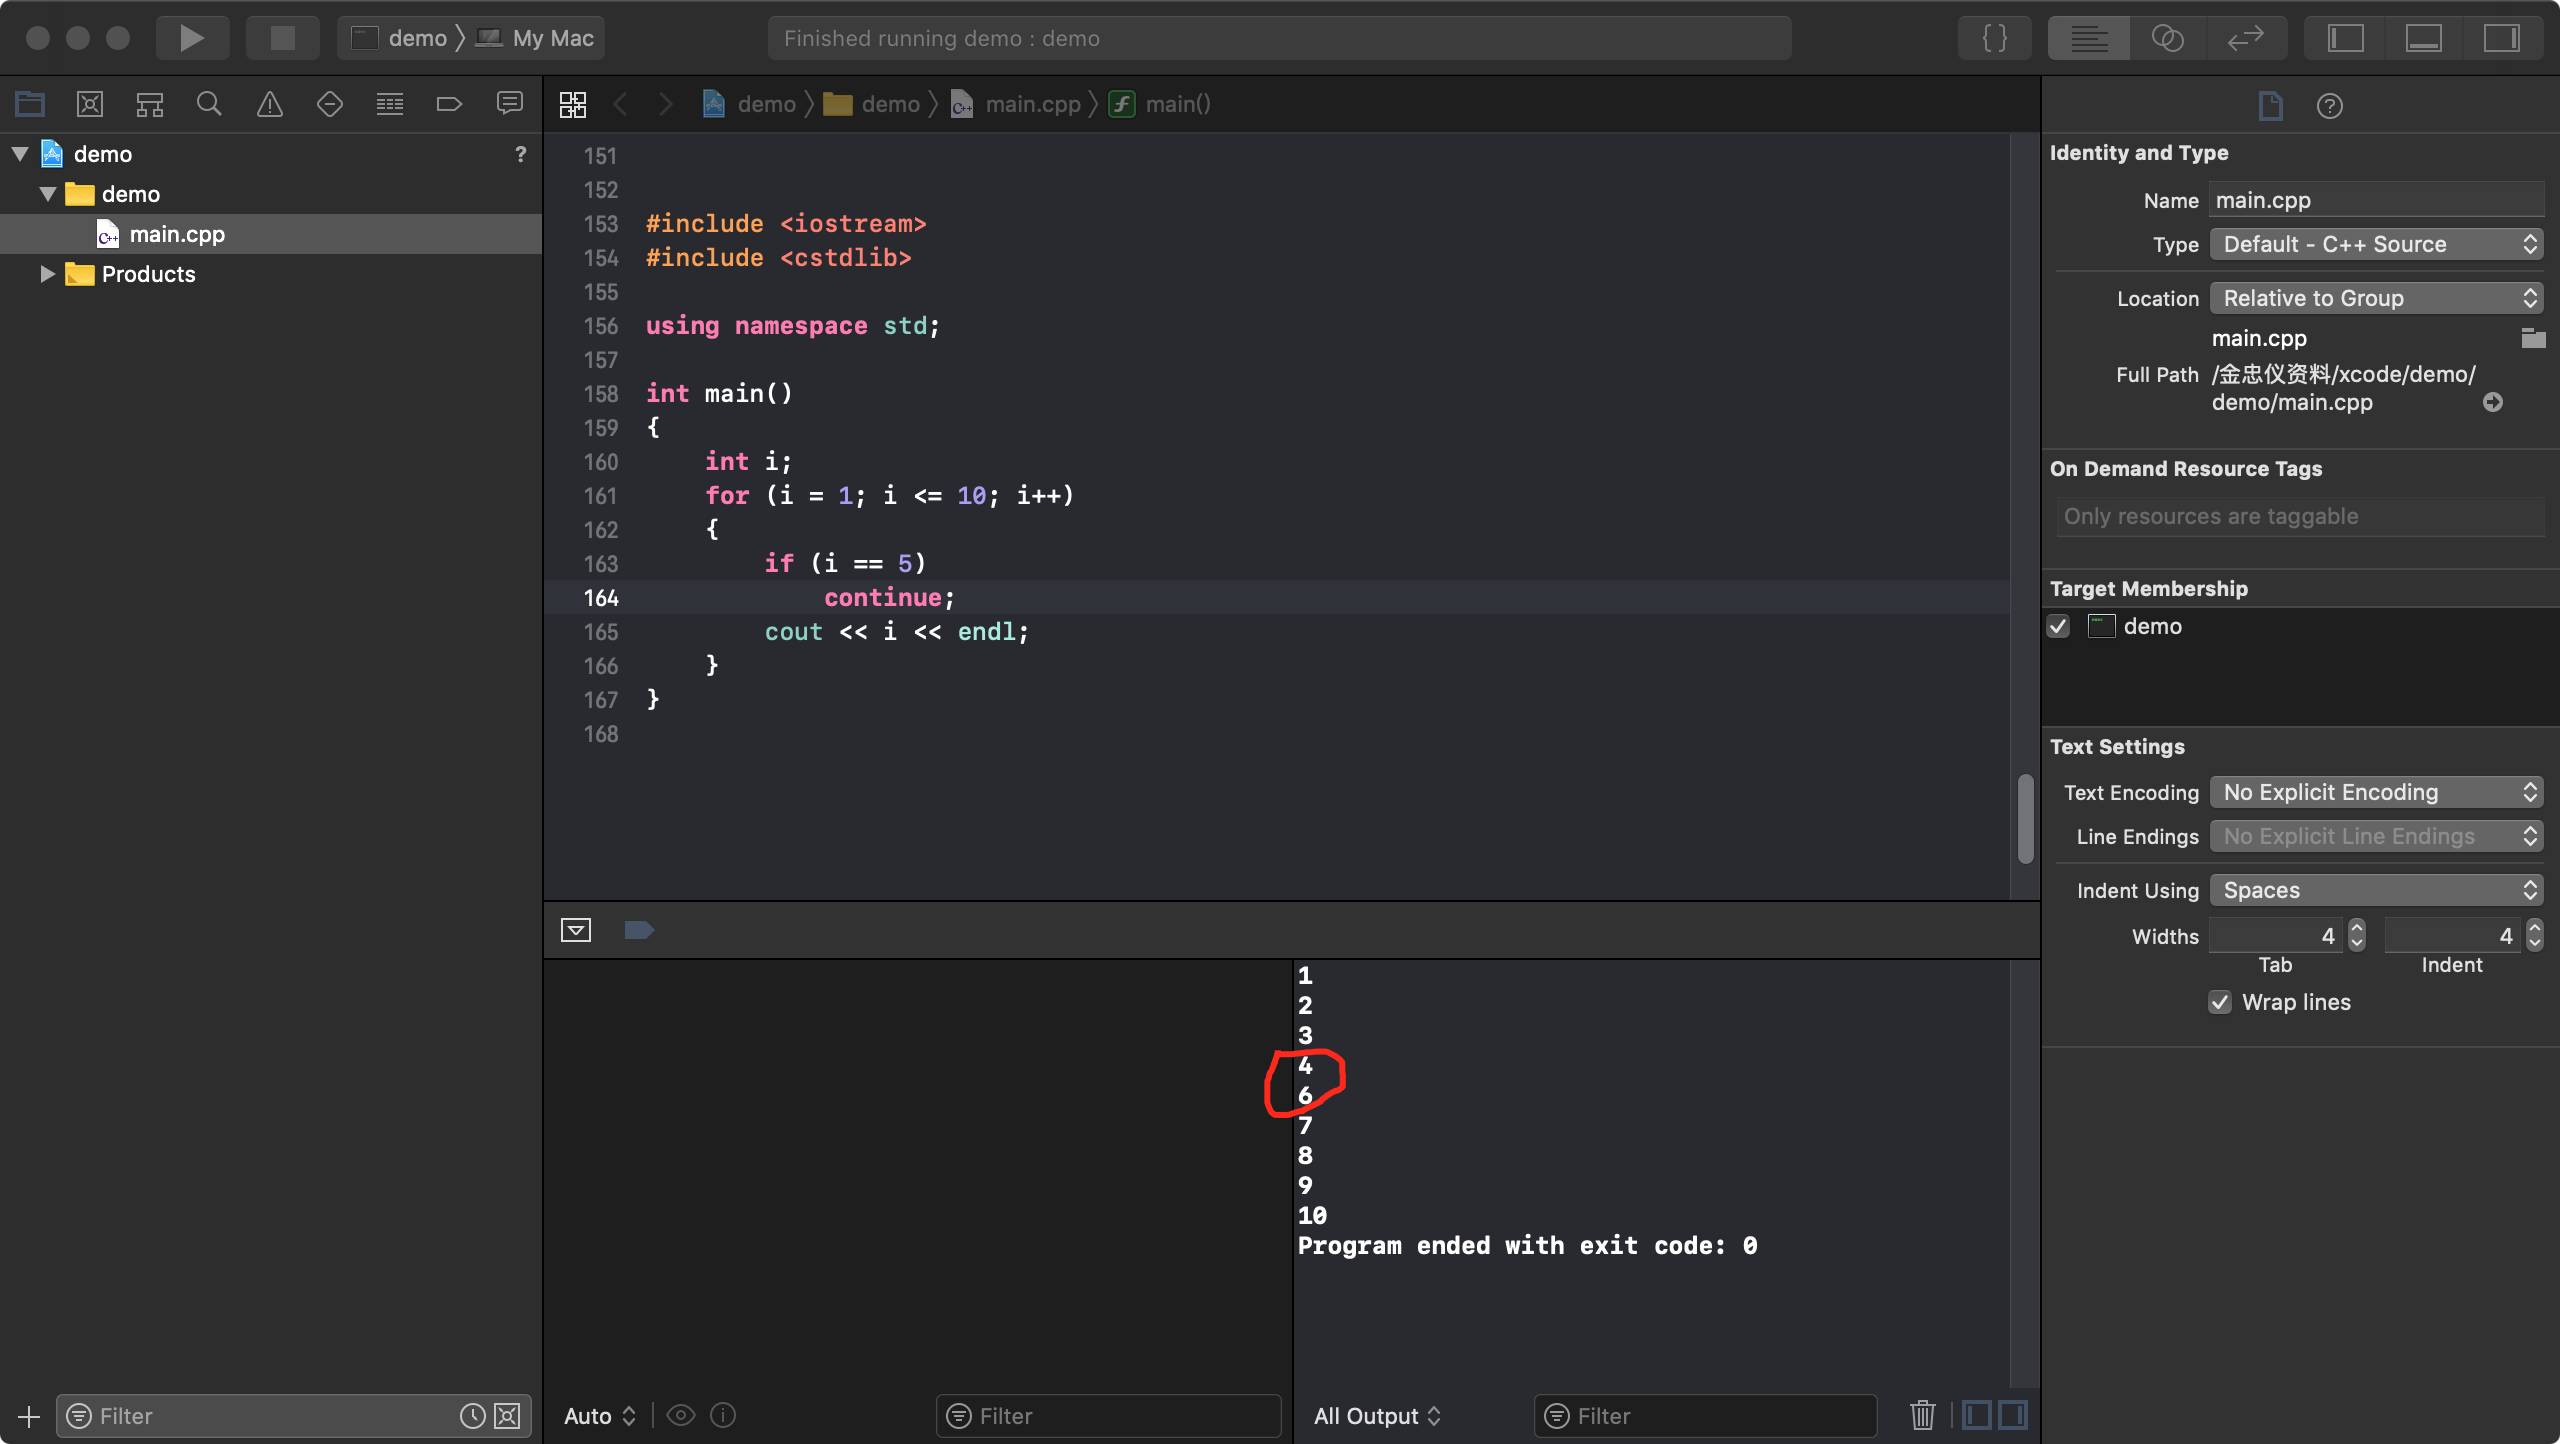Open the All Output selector

click(1376, 1416)
